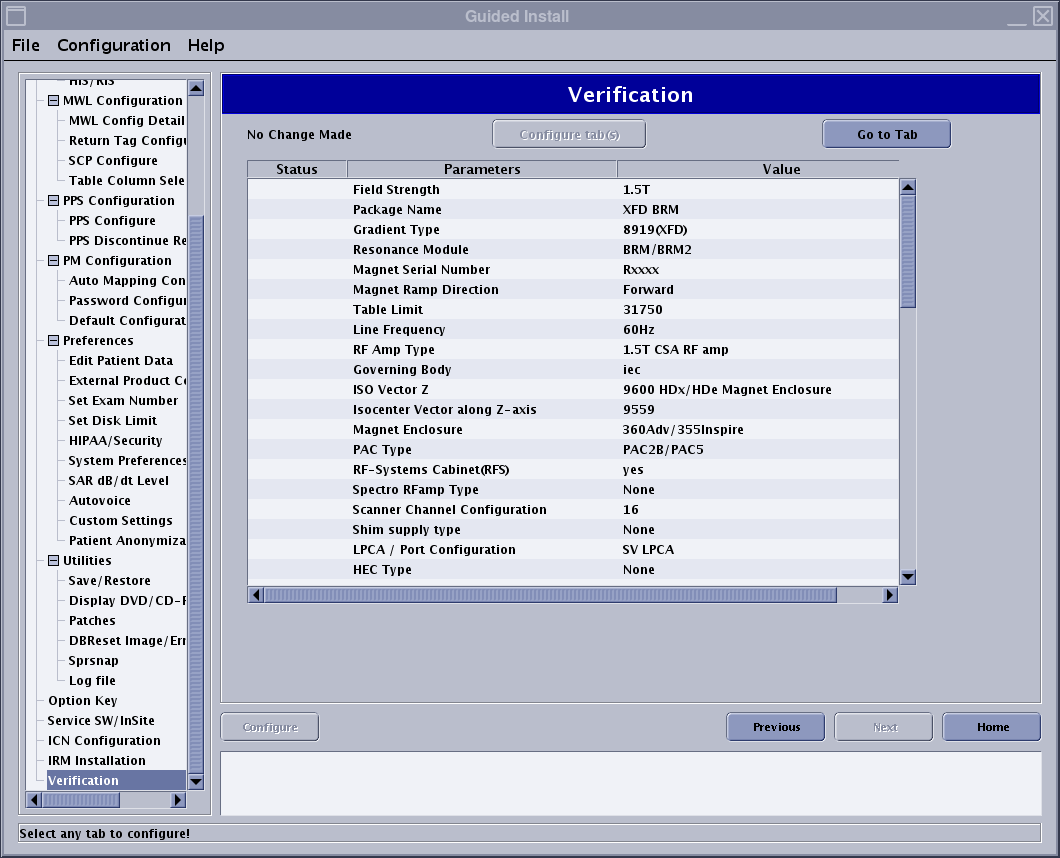Collapse the MWL Configuration tree node
The height and width of the screenshot is (858, 1060).
(53, 101)
